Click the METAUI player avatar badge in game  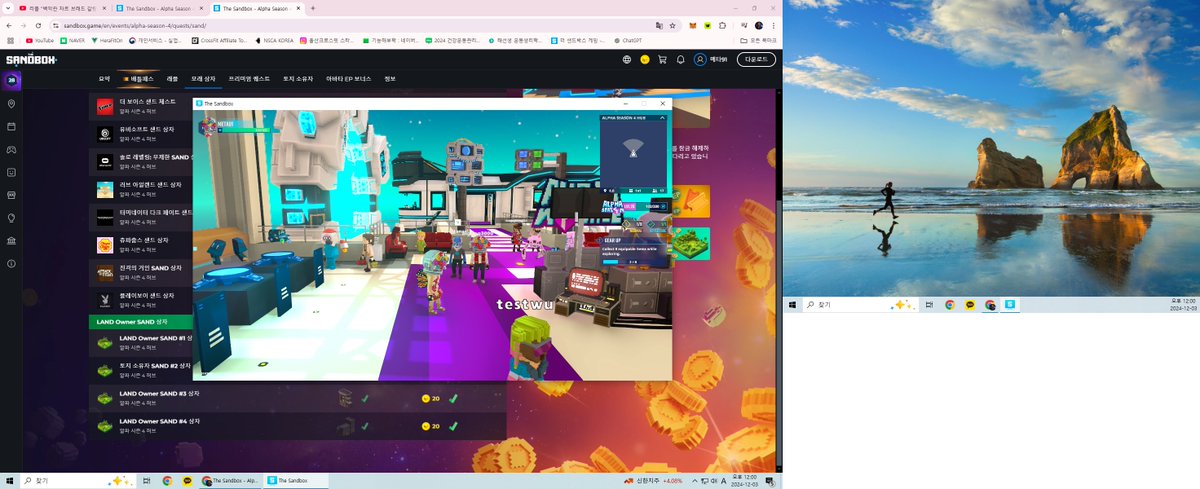pyautogui.click(x=209, y=126)
